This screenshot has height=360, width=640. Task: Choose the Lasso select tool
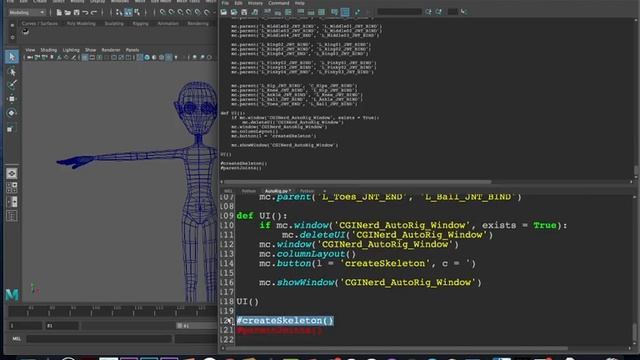coord(12,71)
